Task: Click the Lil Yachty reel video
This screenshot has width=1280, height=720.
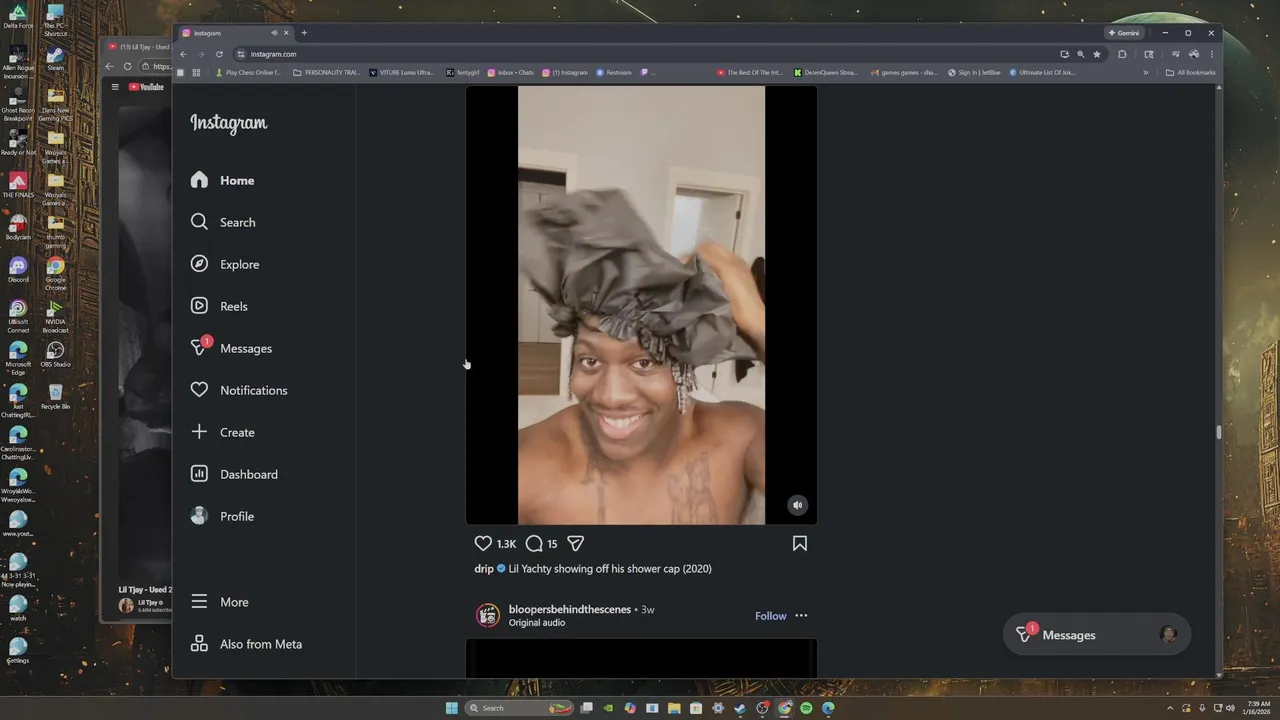Action: point(641,305)
